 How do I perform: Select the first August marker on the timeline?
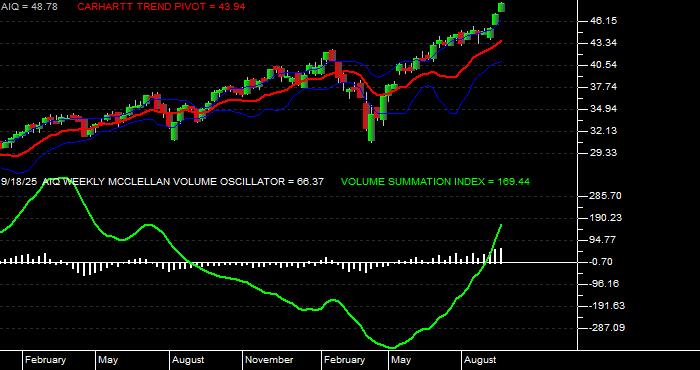tap(188, 360)
